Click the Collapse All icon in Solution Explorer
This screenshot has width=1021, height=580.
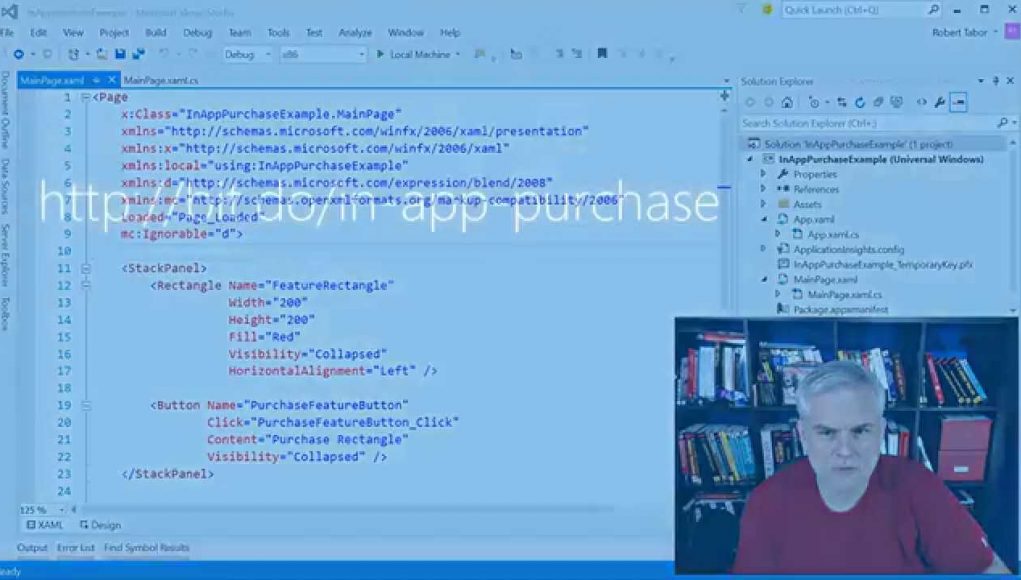[x=878, y=102]
